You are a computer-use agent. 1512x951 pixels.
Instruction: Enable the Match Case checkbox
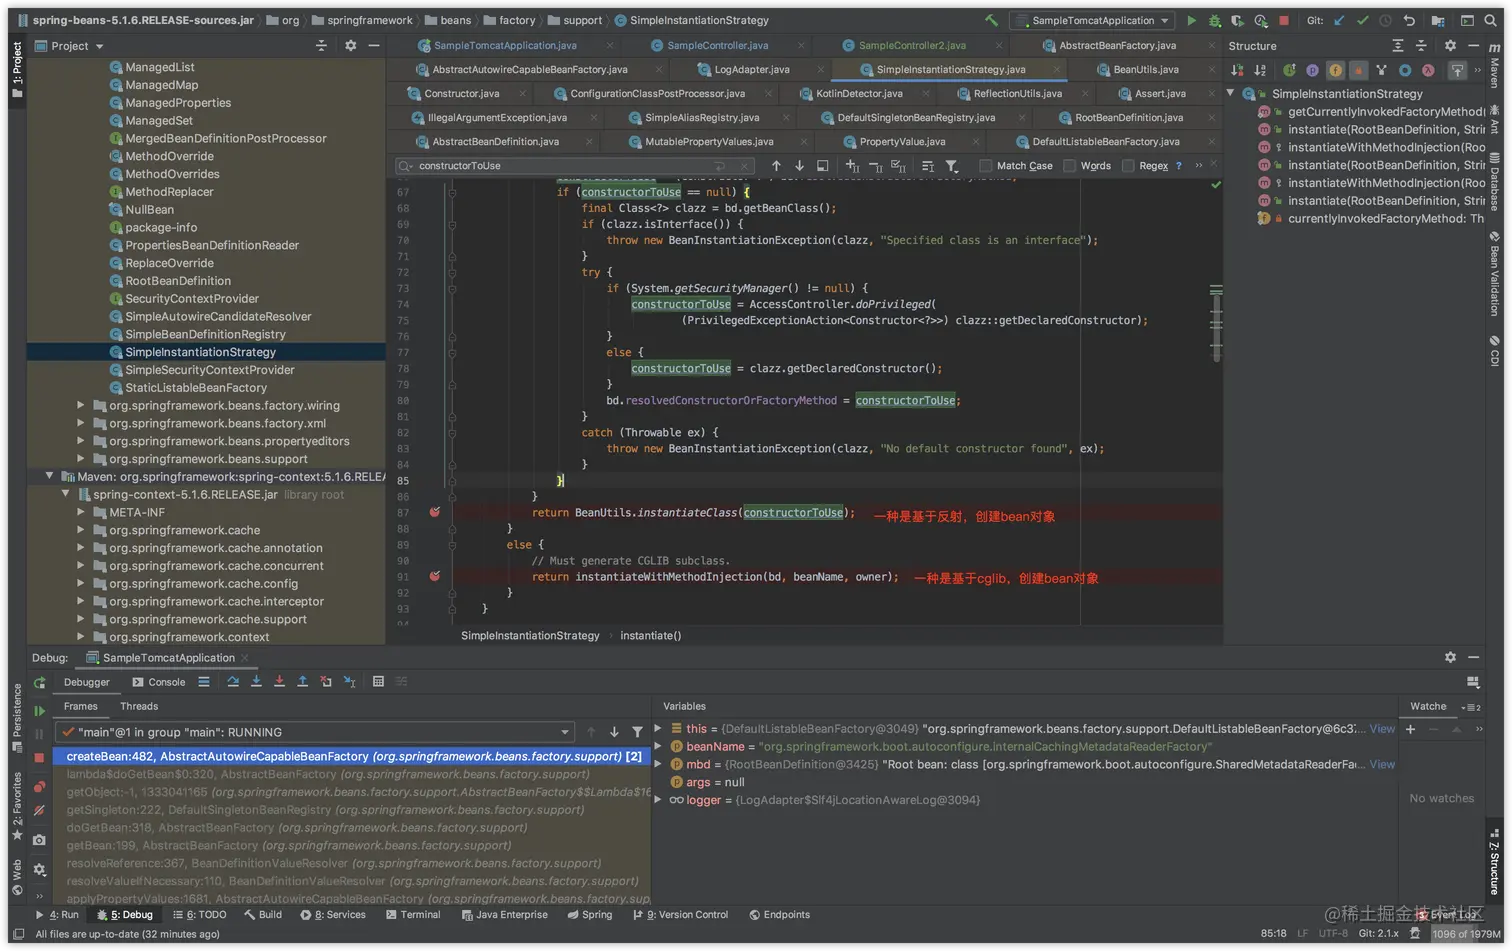tap(986, 166)
